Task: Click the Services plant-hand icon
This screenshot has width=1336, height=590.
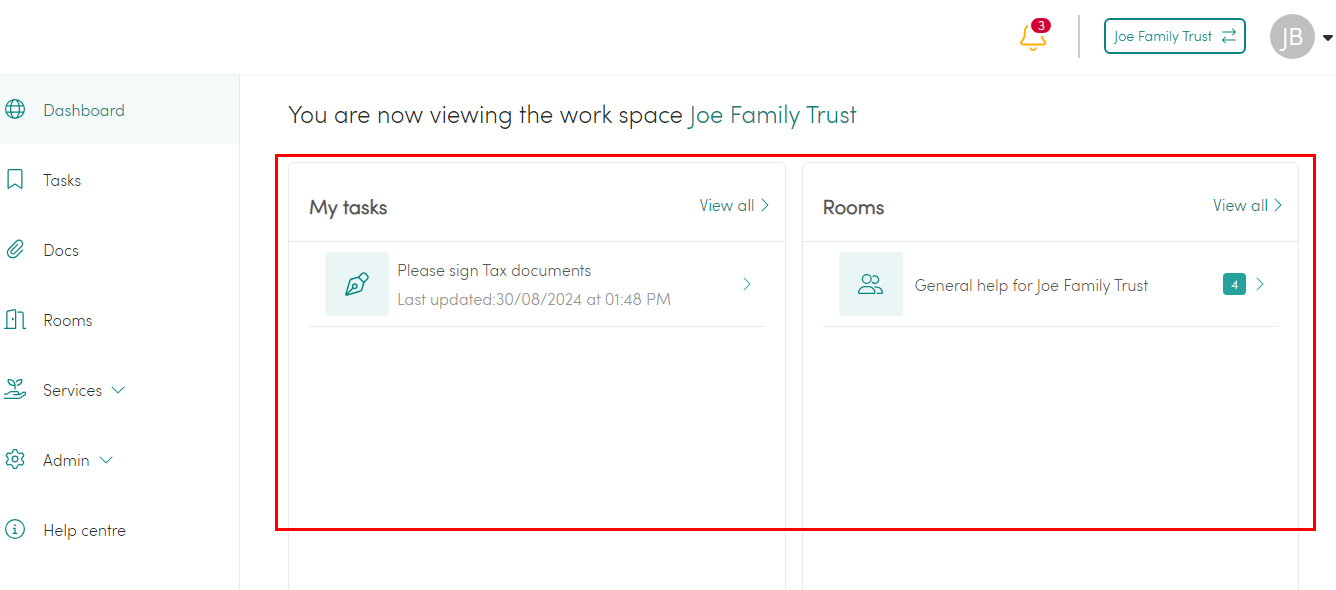Action: pos(15,390)
